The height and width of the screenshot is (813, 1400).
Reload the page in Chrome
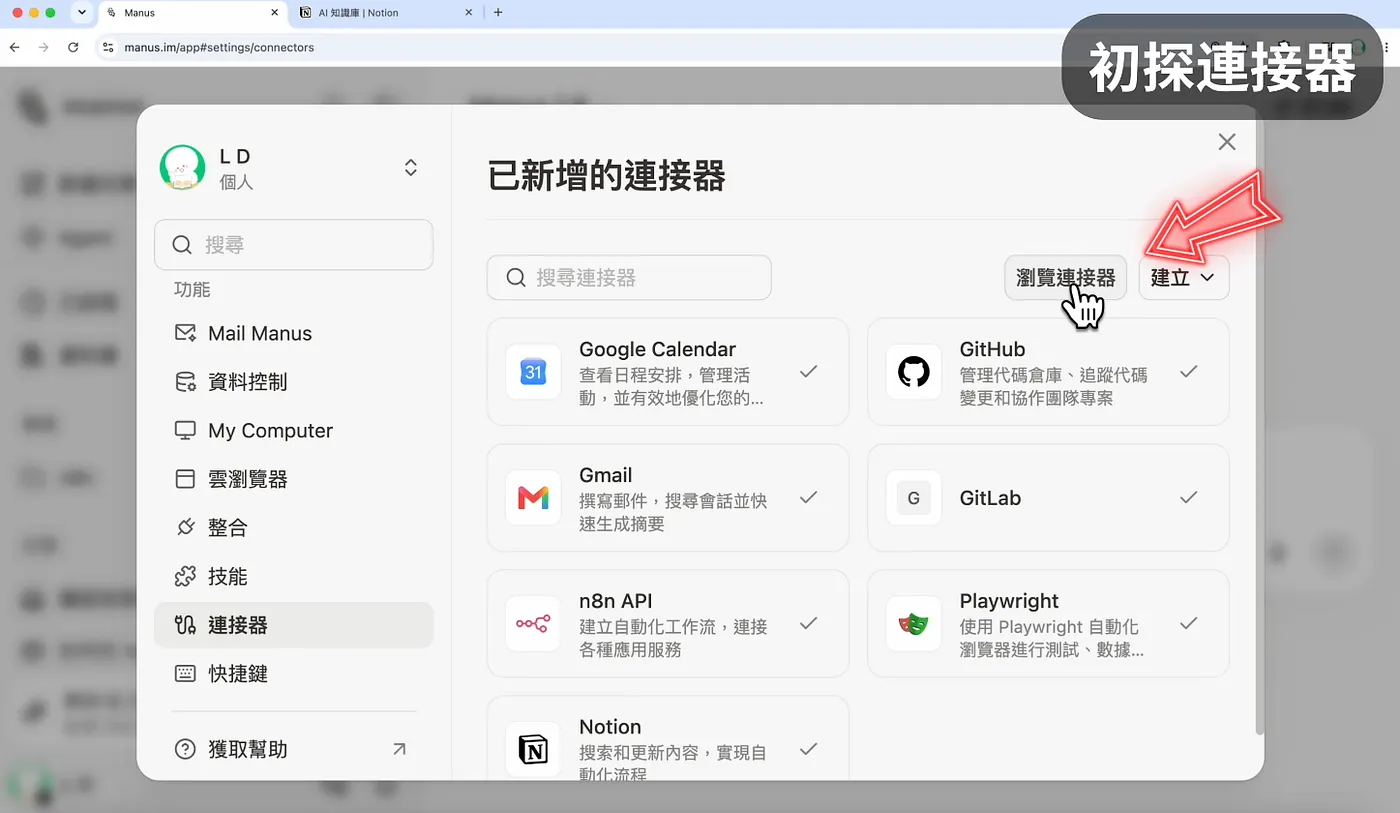[73, 47]
